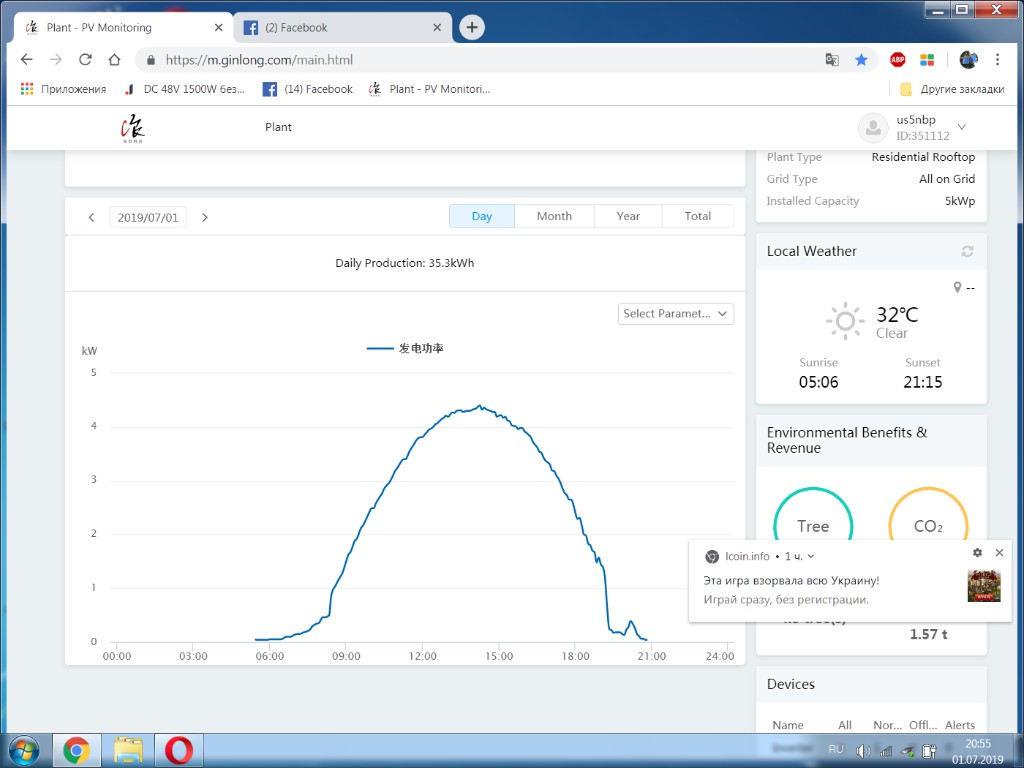Expand the us5nbp account menu

(x=961, y=127)
